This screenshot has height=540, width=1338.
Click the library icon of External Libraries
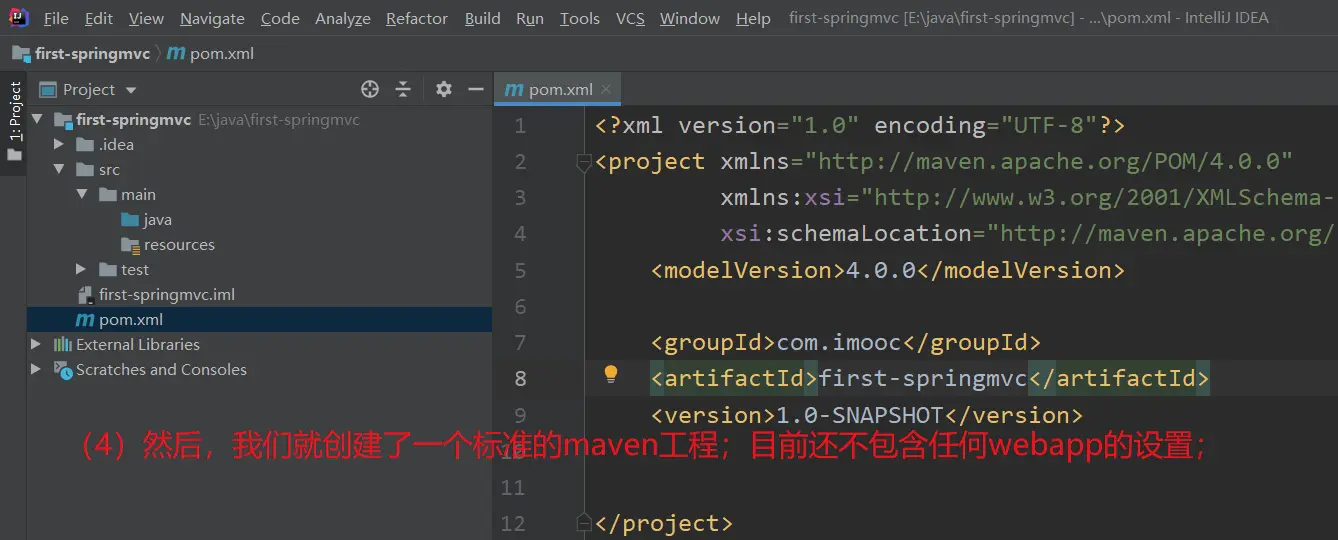63,345
